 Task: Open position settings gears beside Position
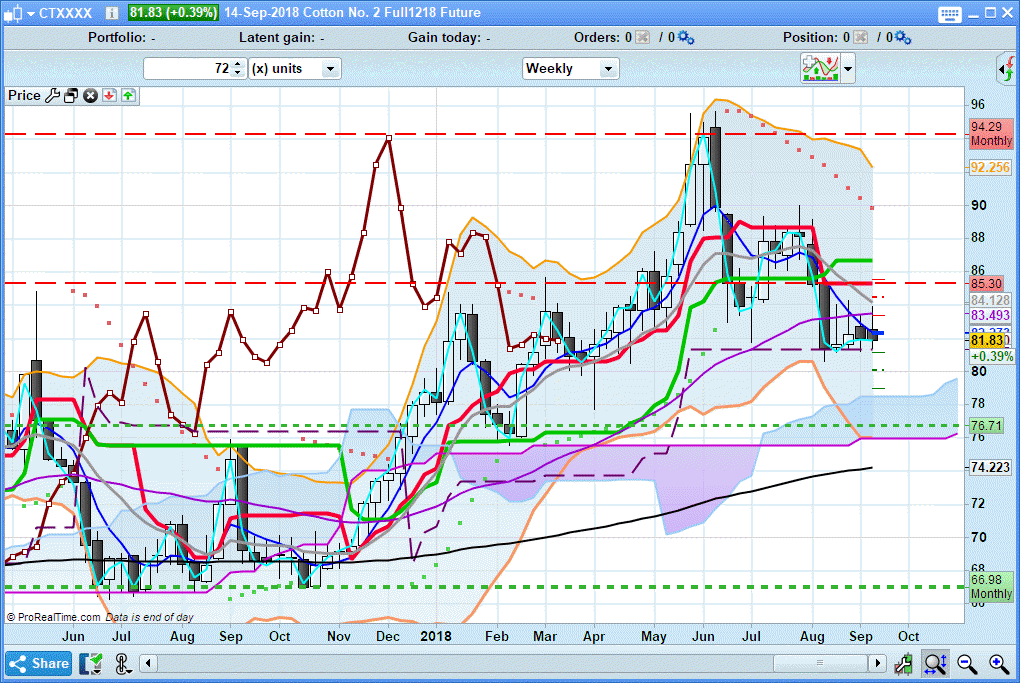pos(903,38)
